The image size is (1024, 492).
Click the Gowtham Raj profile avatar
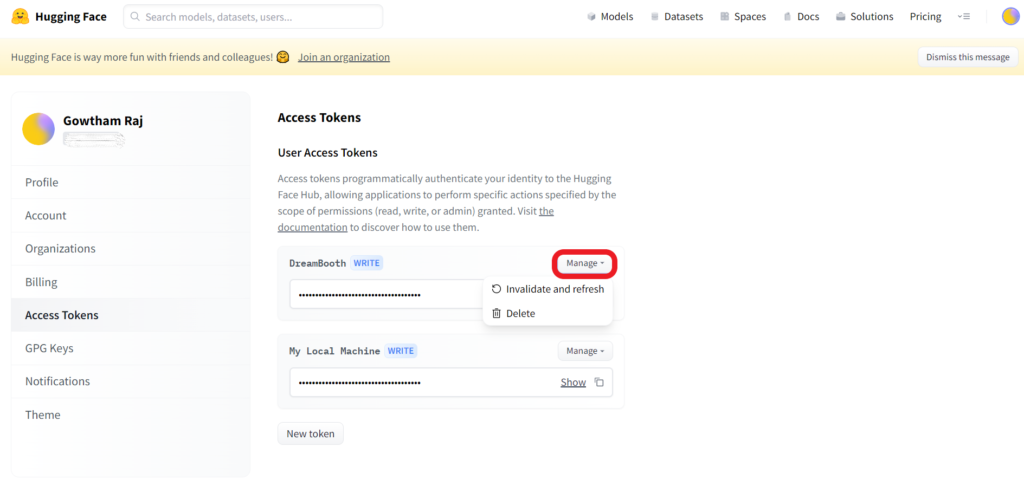[x=39, y=129]
